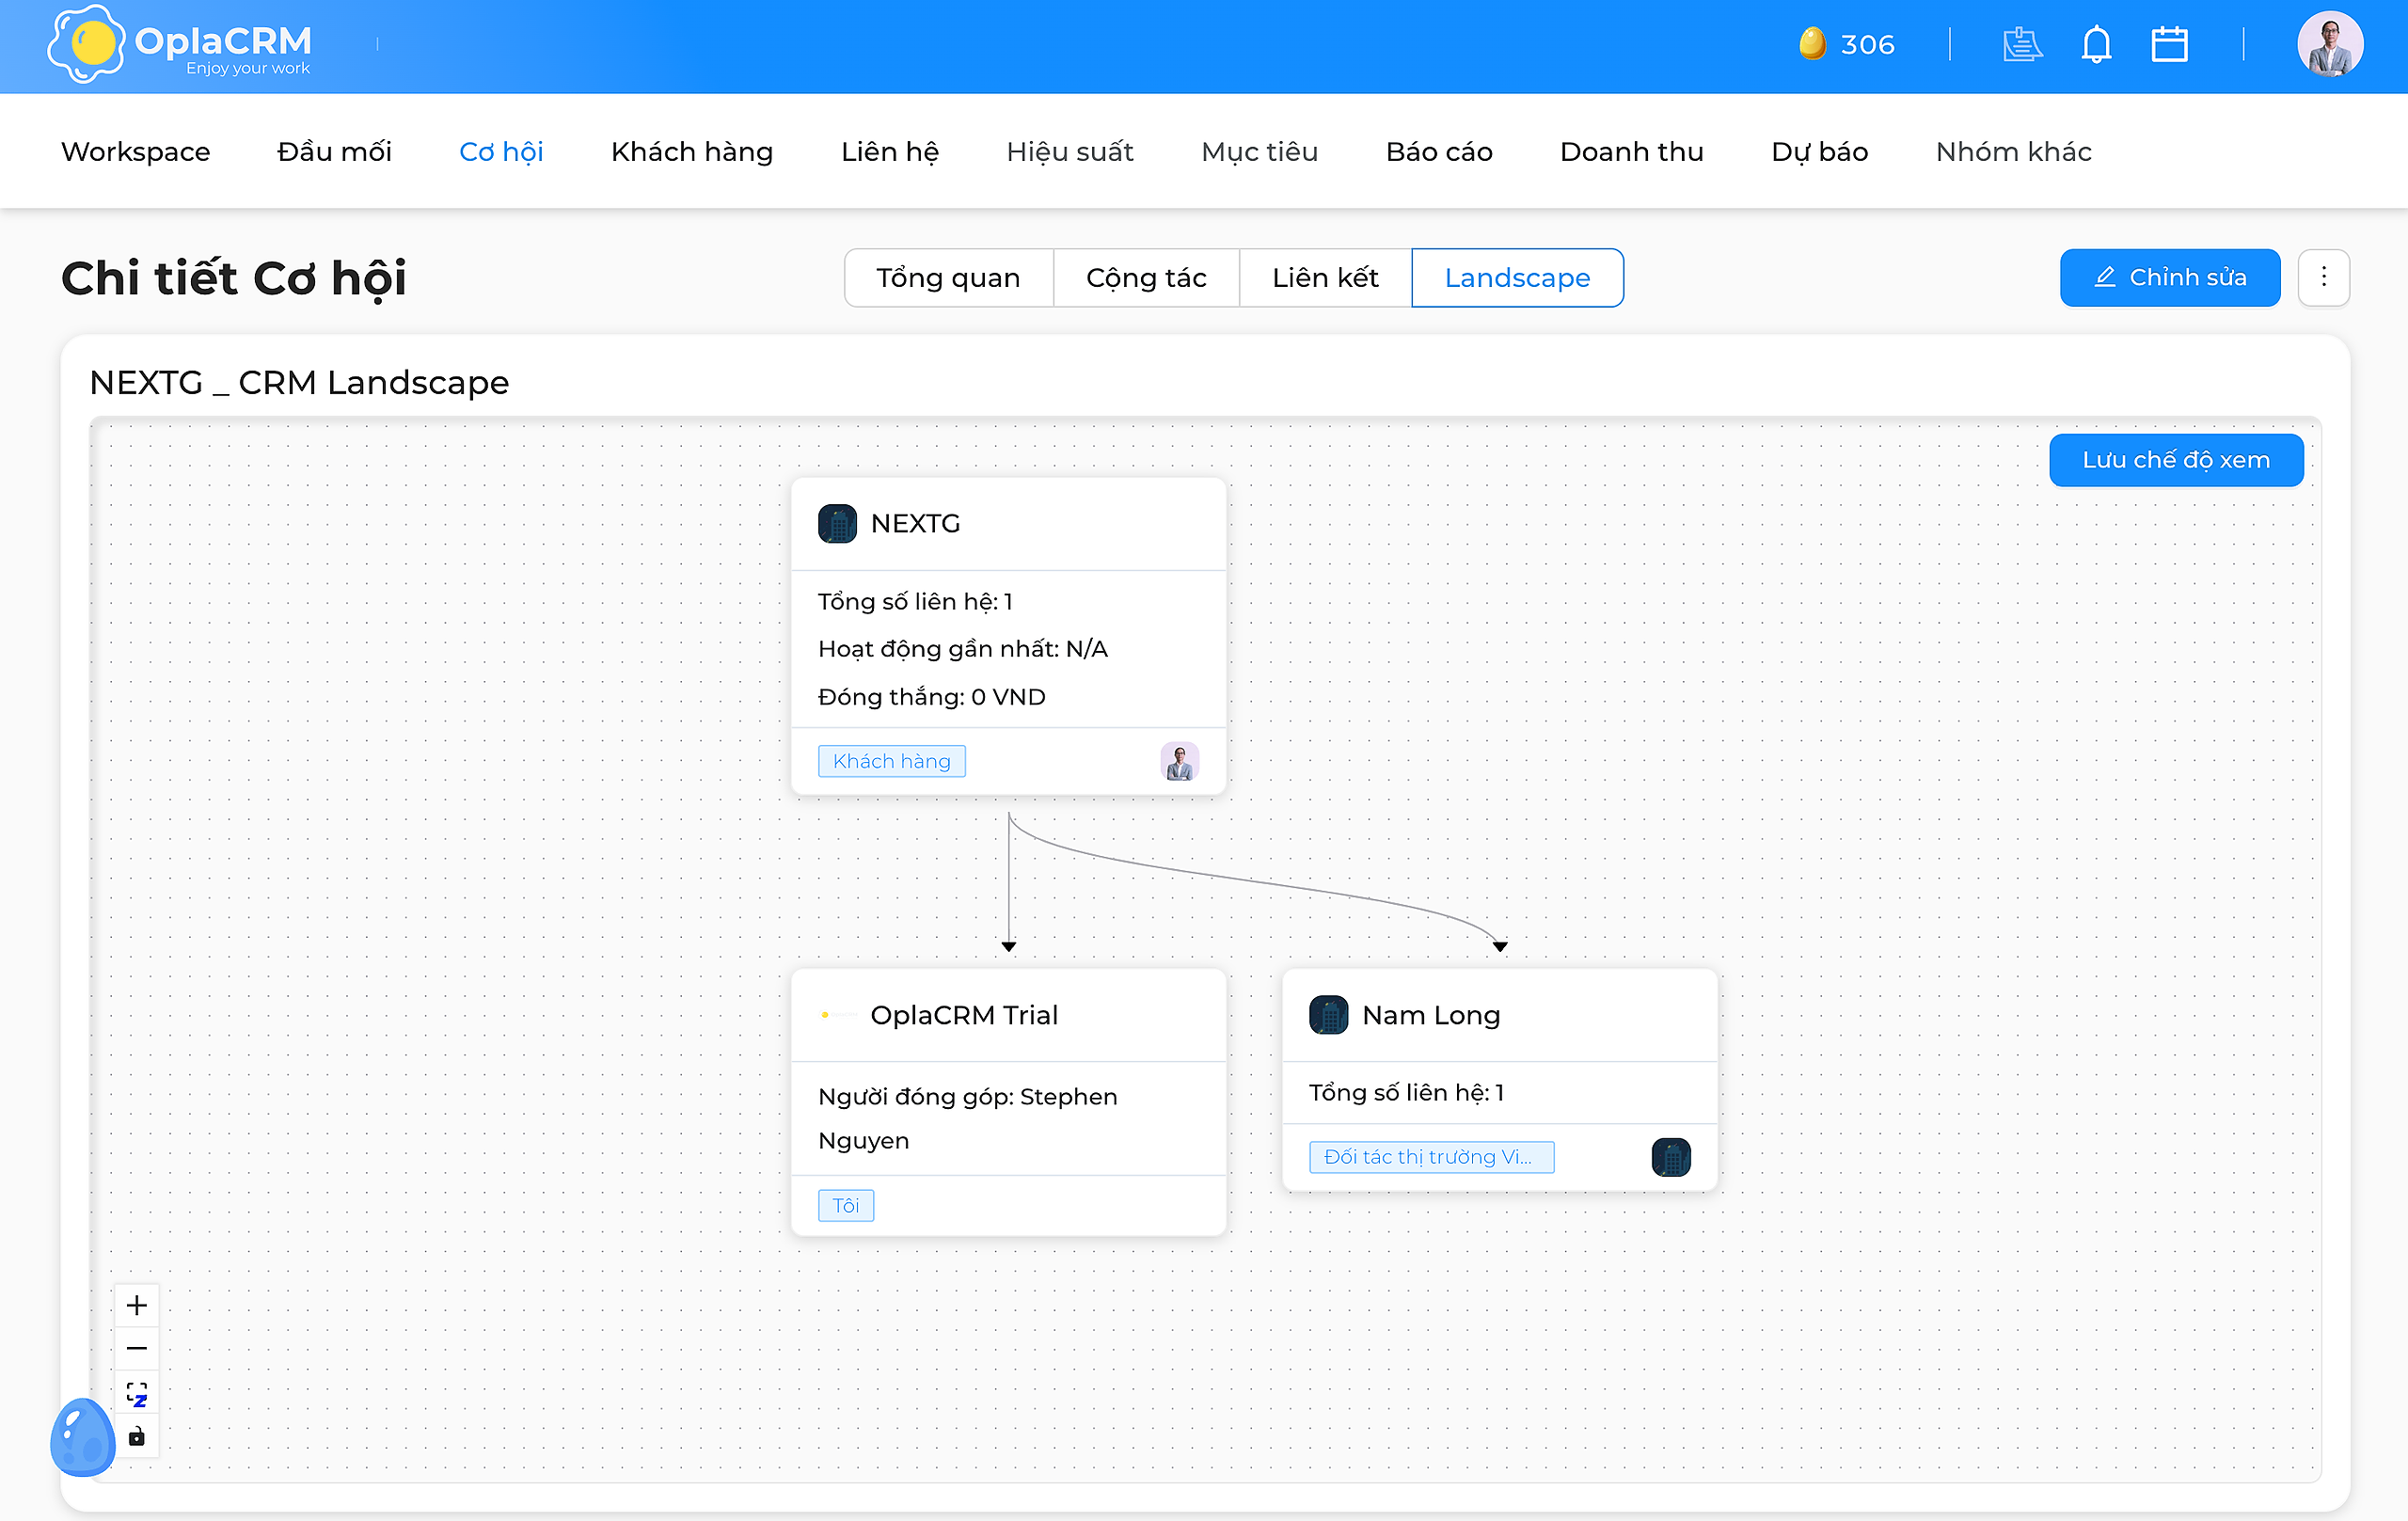Click the fit view icon

137,1393
